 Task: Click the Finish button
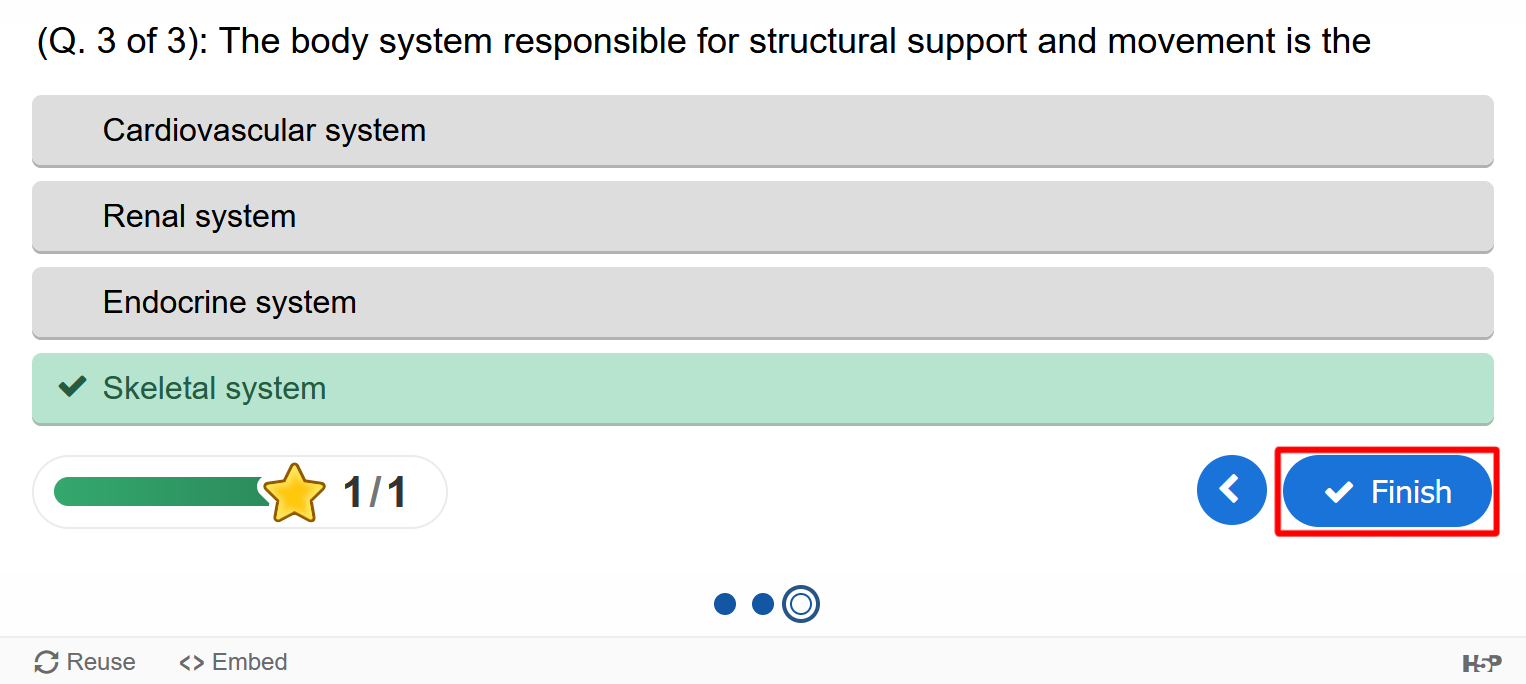pos(1387,491)
